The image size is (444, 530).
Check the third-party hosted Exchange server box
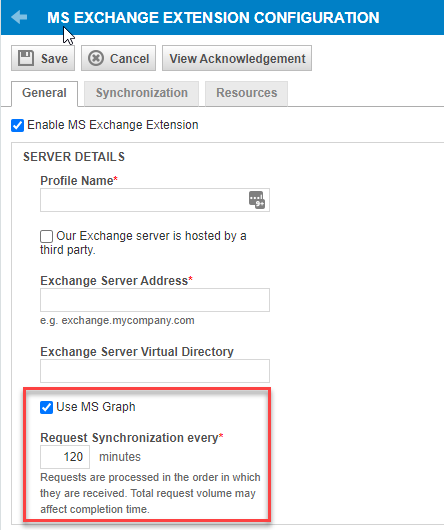[46, 236]
